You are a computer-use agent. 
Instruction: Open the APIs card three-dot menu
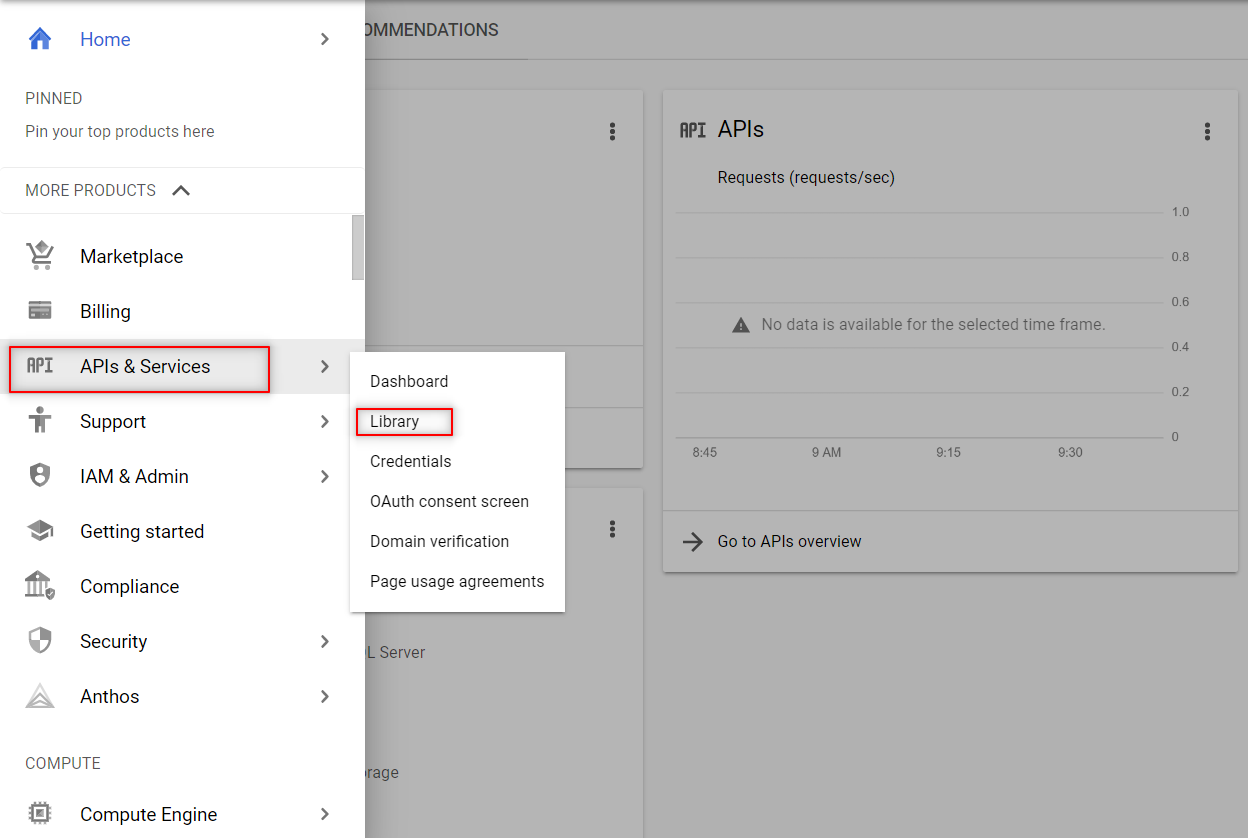(1207, 131)
